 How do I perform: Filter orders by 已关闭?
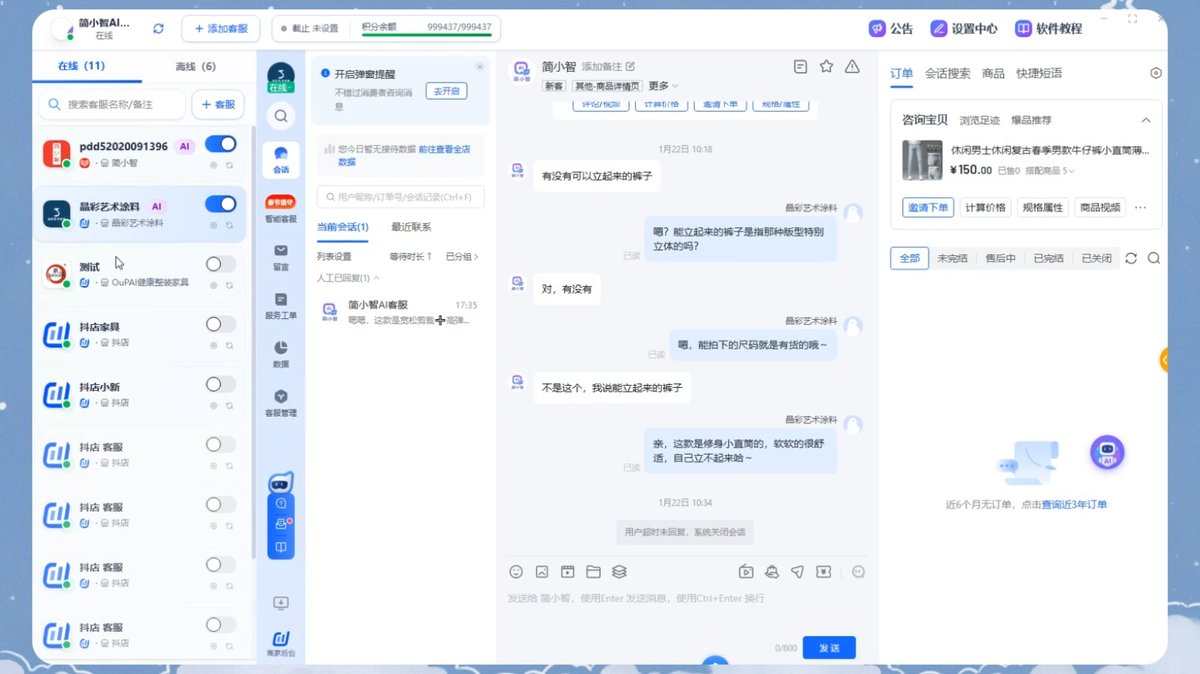tap(1096, 258)
